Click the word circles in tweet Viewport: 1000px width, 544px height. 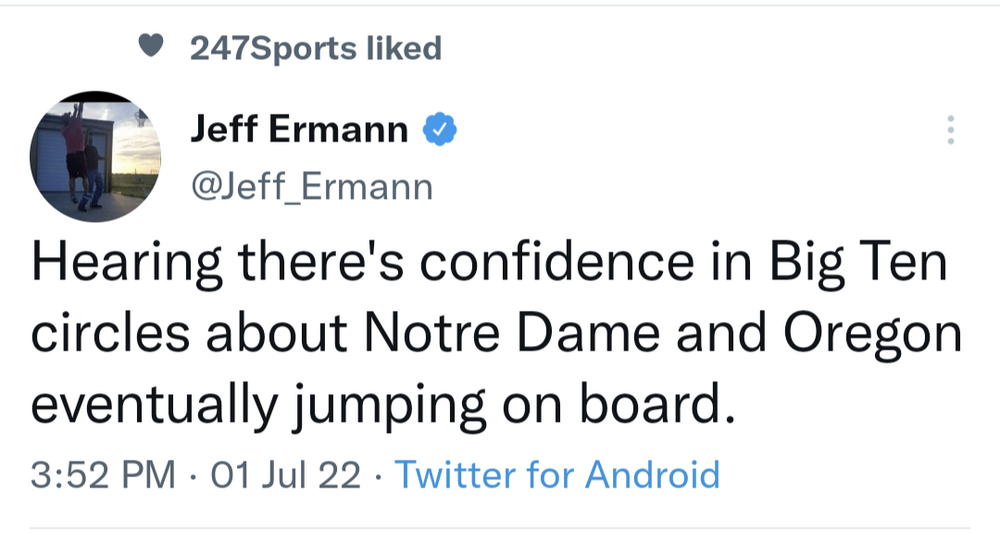pos(110,334)
